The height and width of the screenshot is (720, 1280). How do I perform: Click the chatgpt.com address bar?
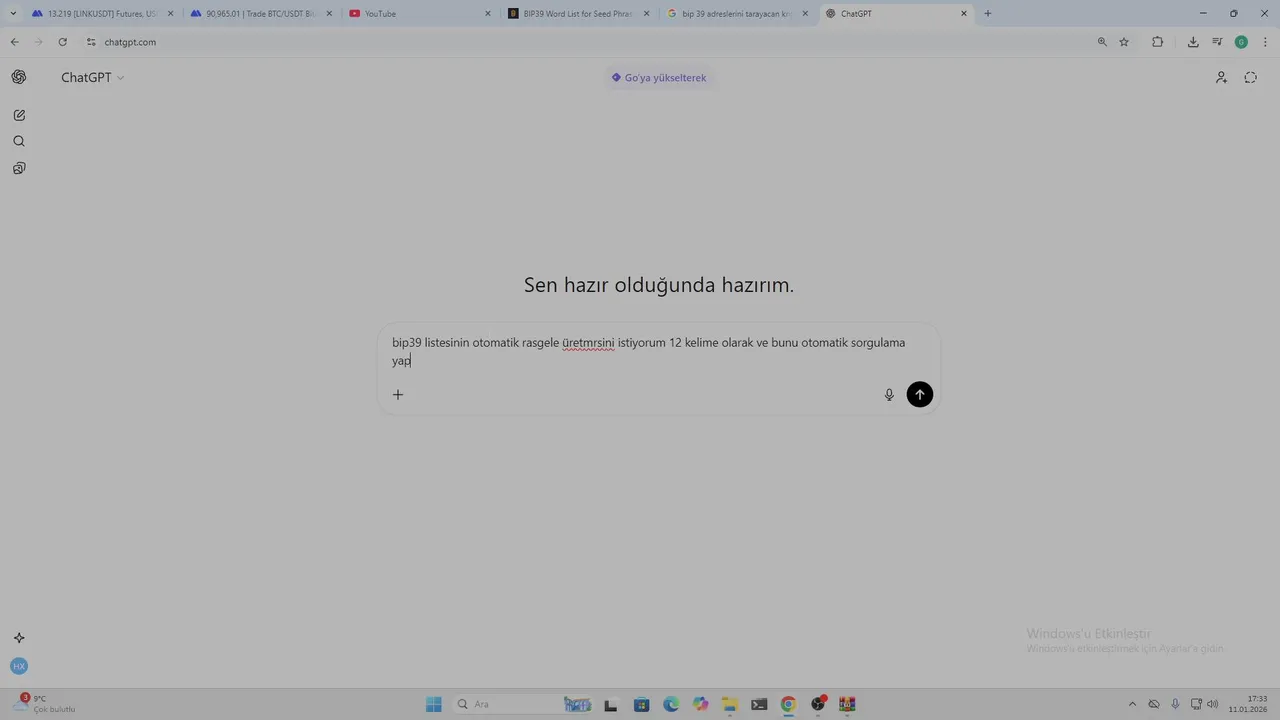(x=590, y=42)
